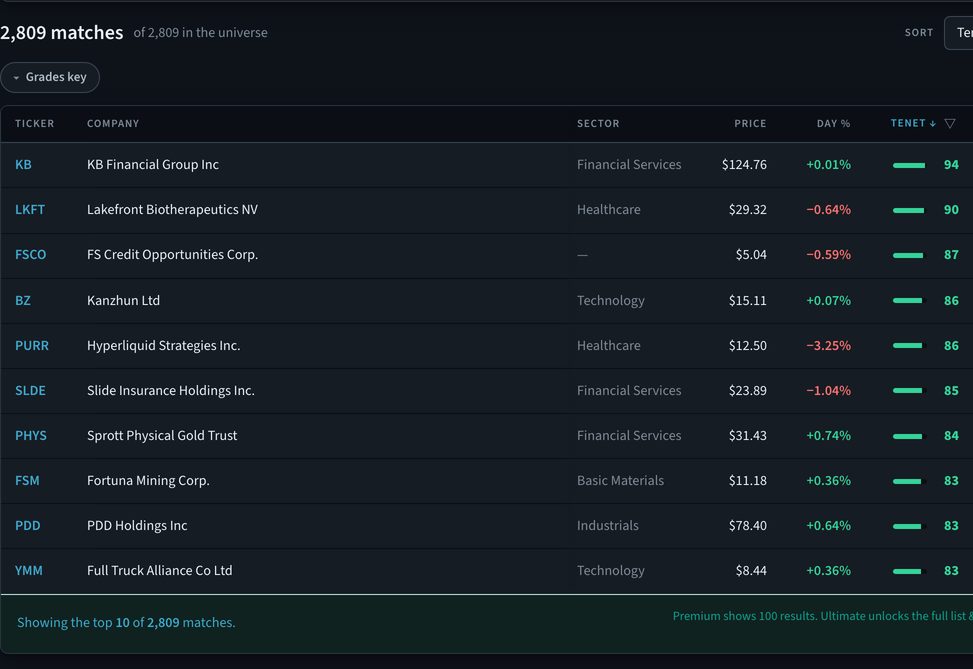The image size is (973, 669).
Task: Click the Tenet score bar for LKFT
Action: click(909, 210)
